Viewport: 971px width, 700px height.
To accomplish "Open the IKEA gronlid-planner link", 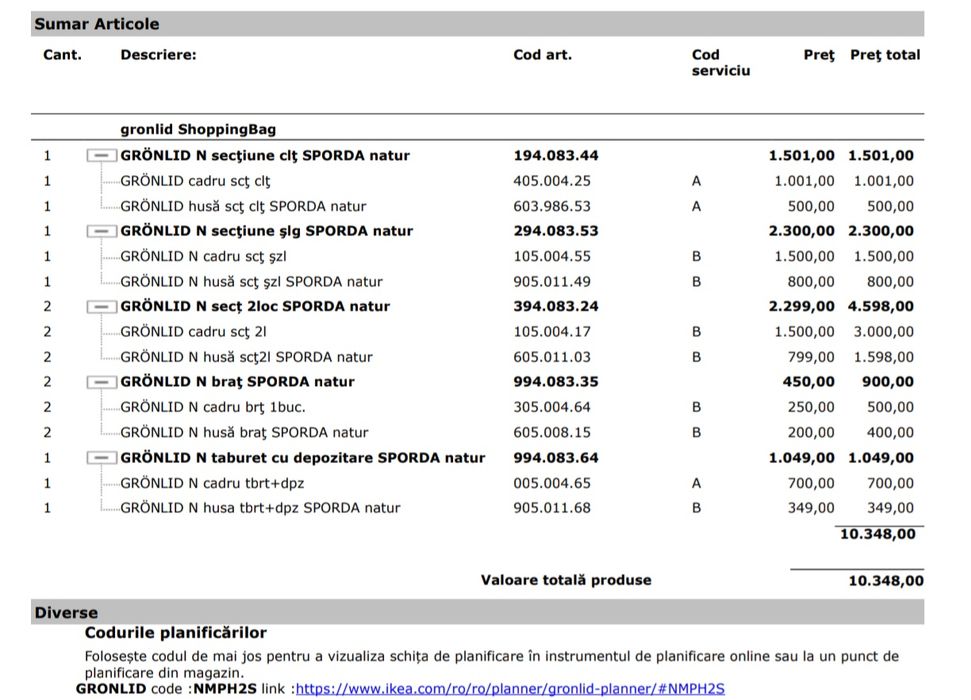I will [510, 688].
